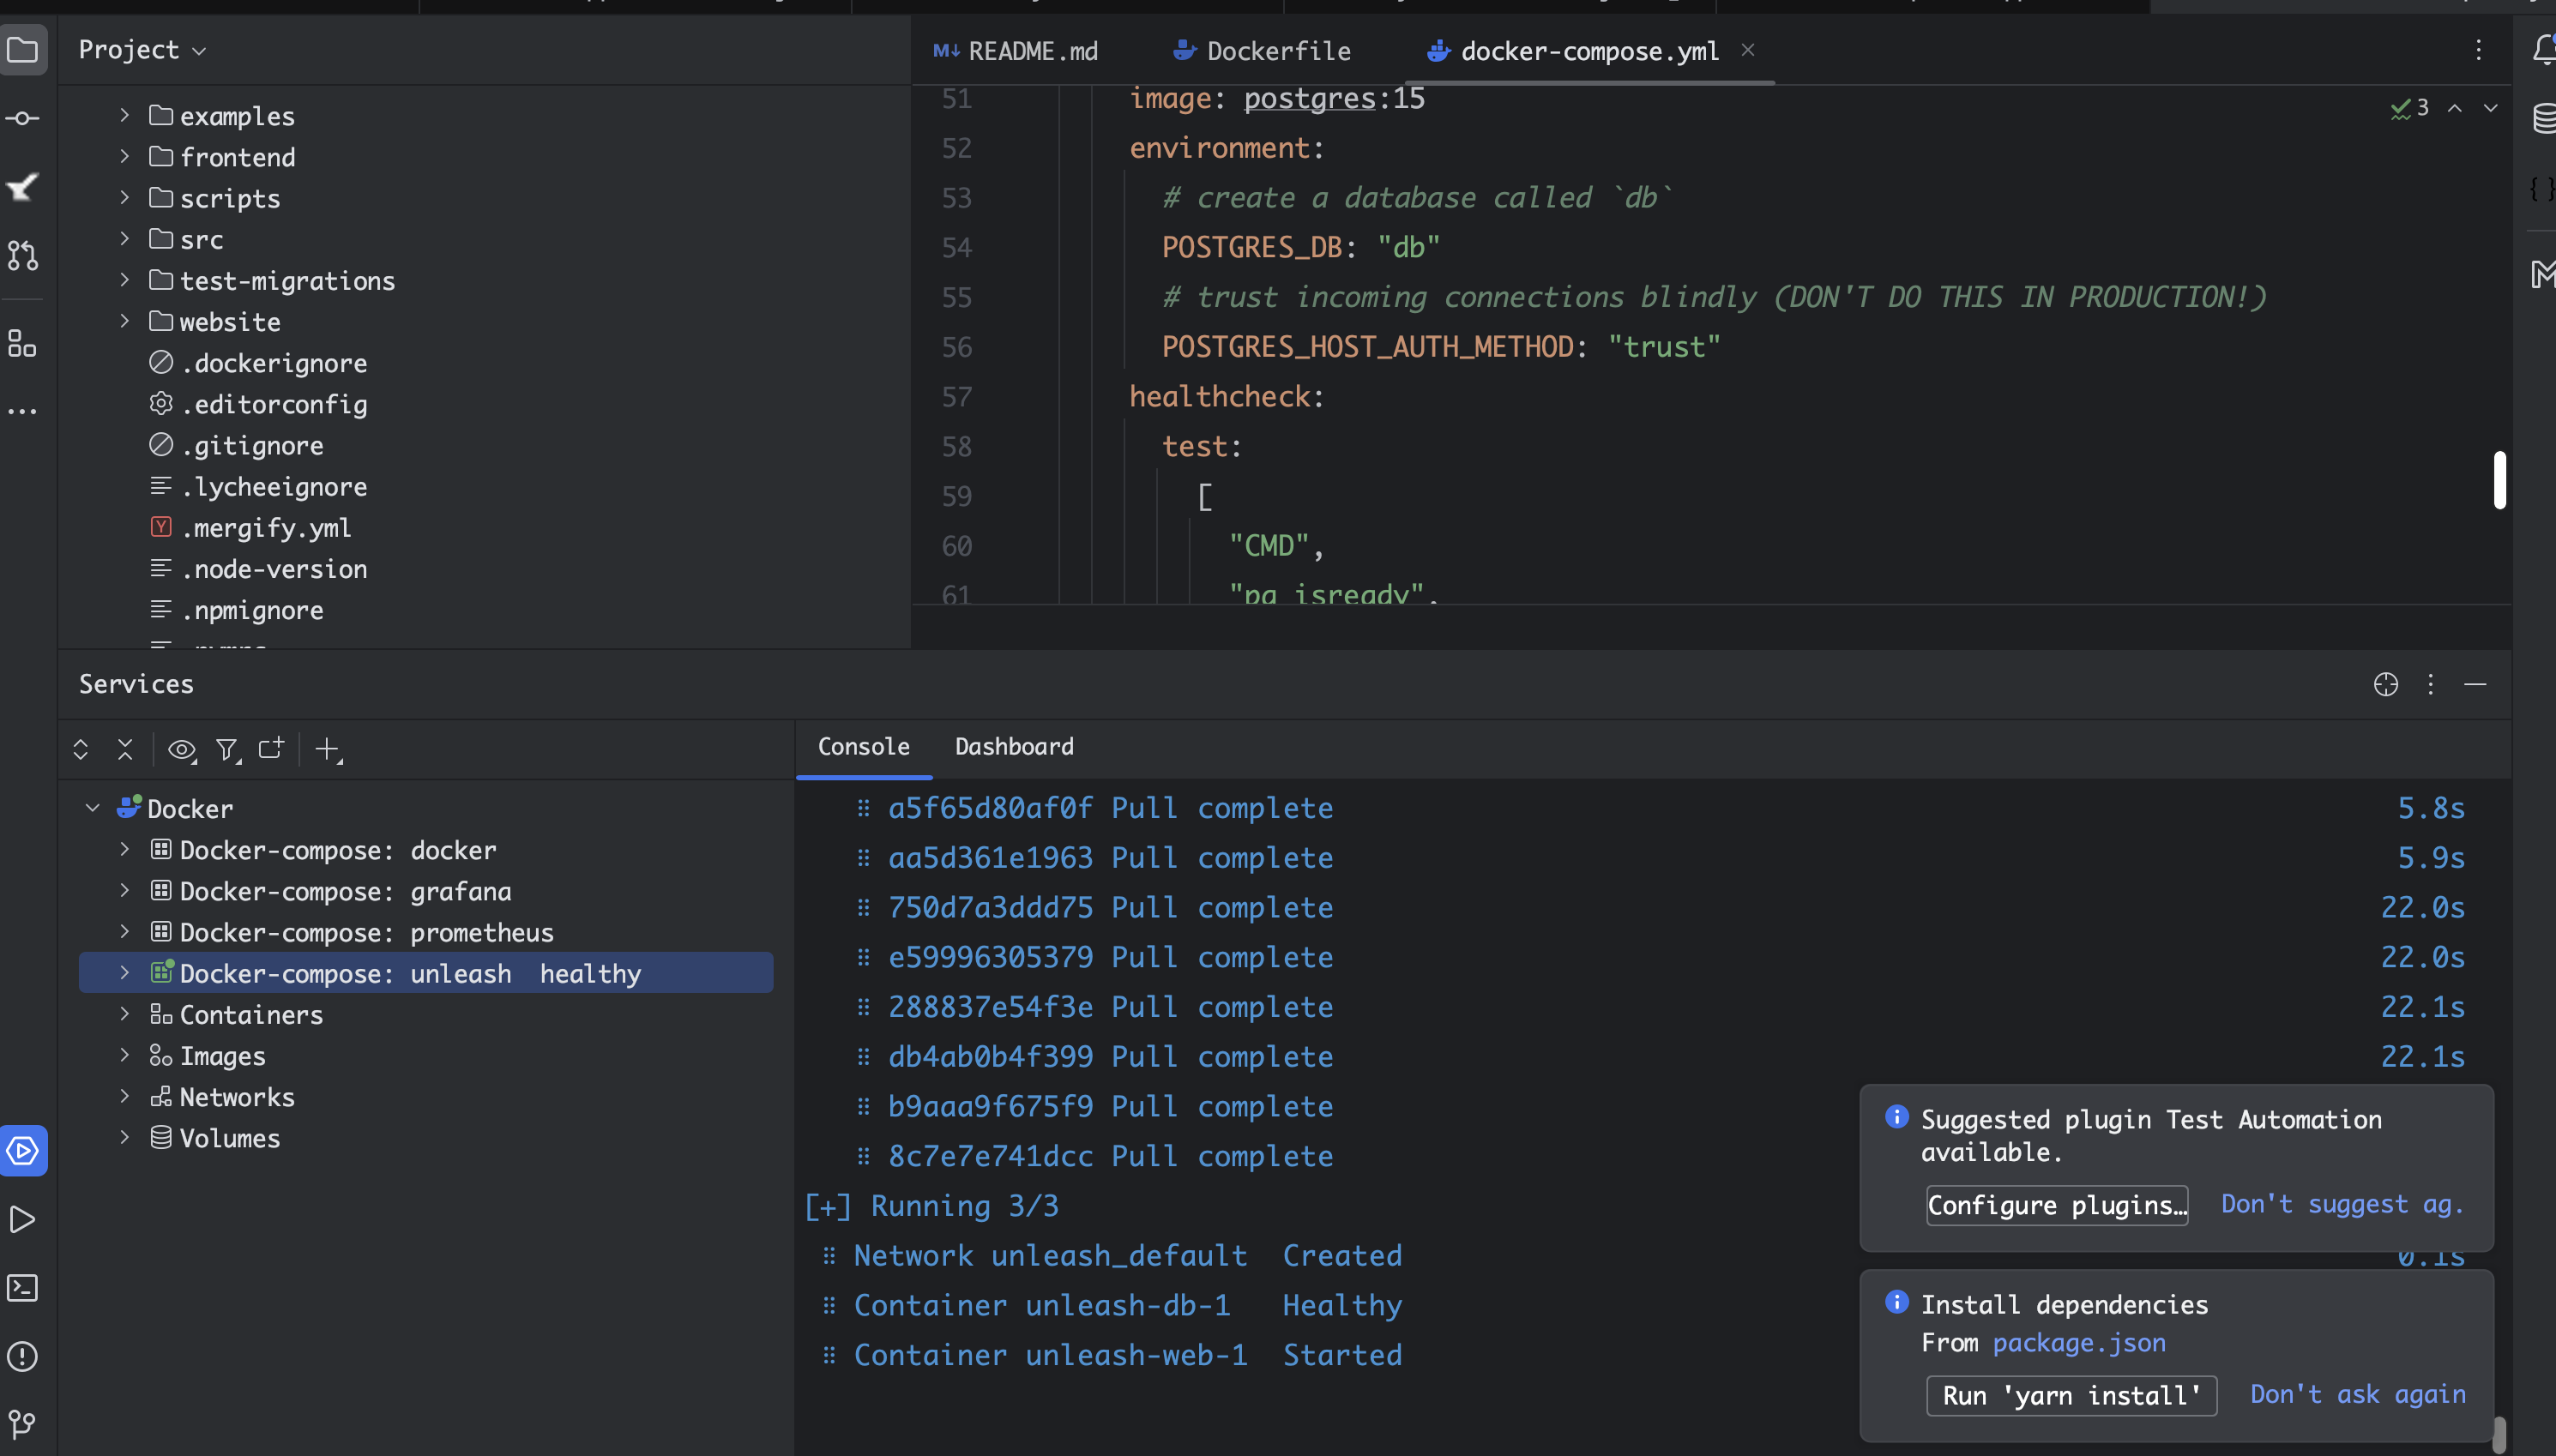Click the Git tool window icon

point(22,1423)
